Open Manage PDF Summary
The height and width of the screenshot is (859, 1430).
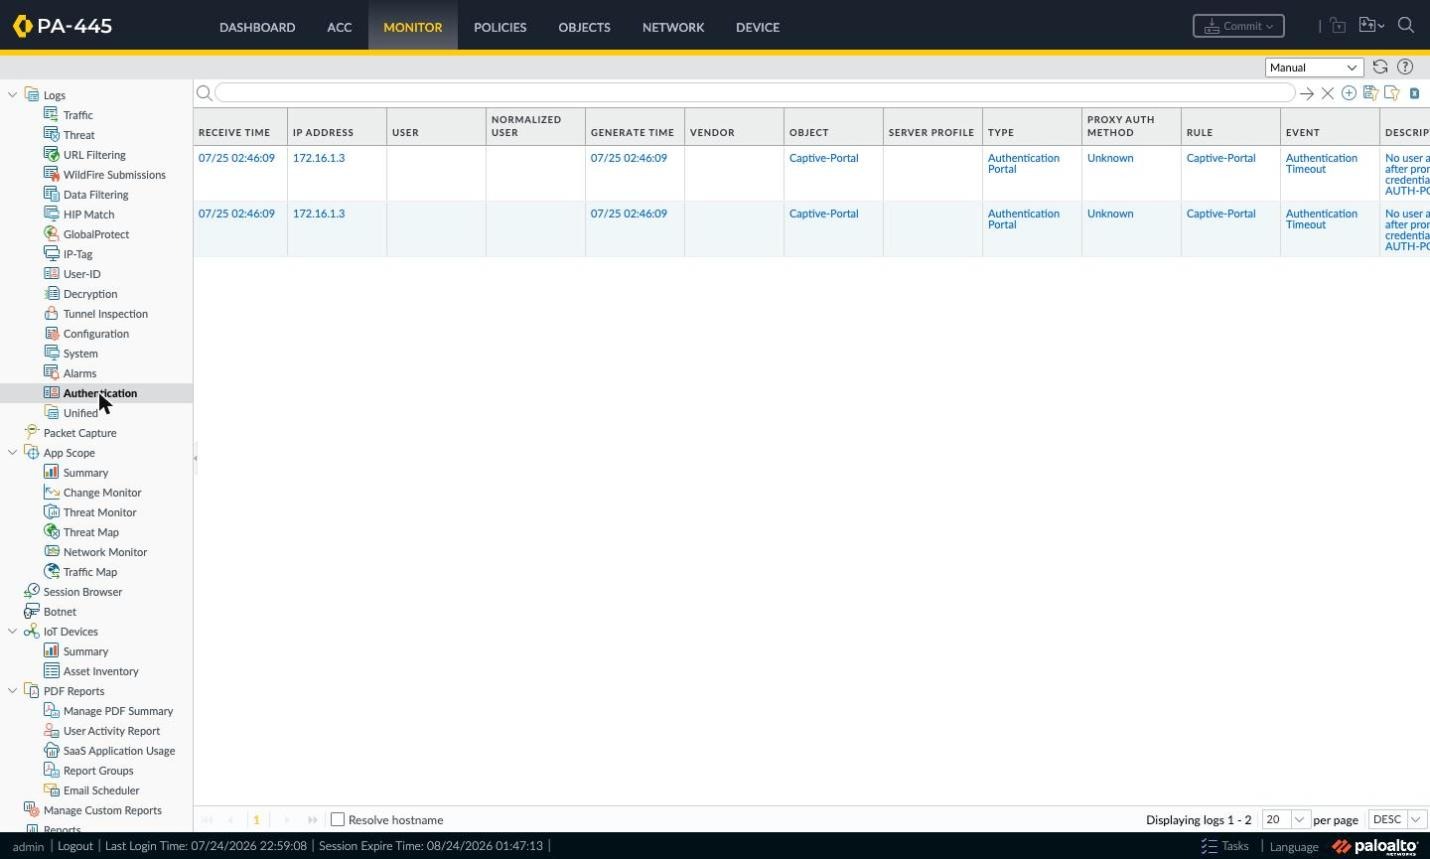pos(118,711)
